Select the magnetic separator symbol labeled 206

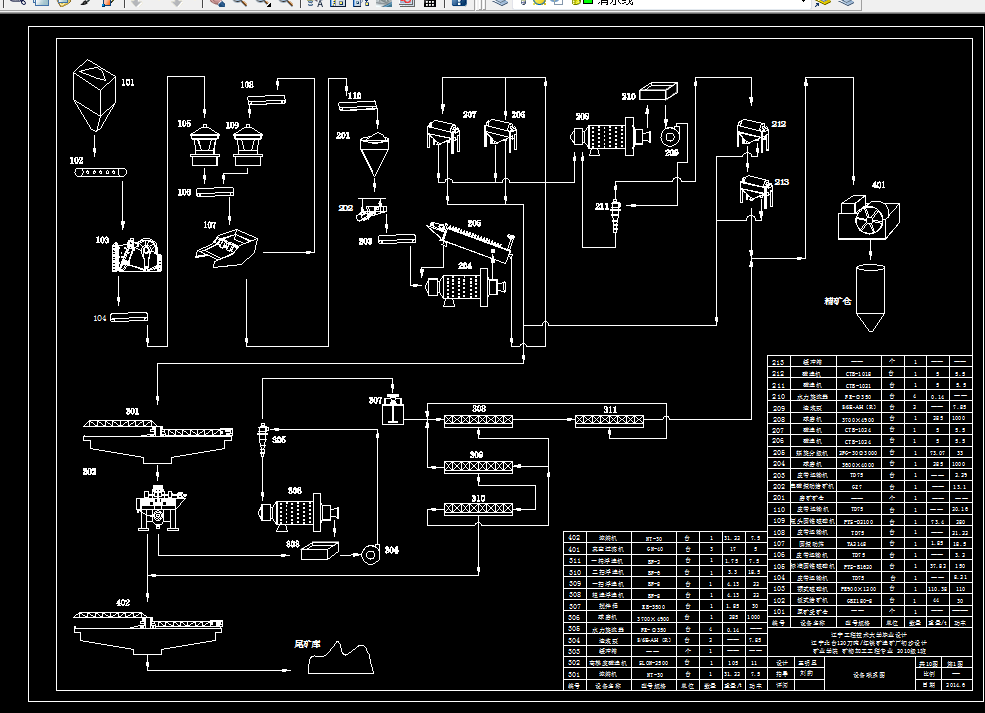(x=500, y=136)
